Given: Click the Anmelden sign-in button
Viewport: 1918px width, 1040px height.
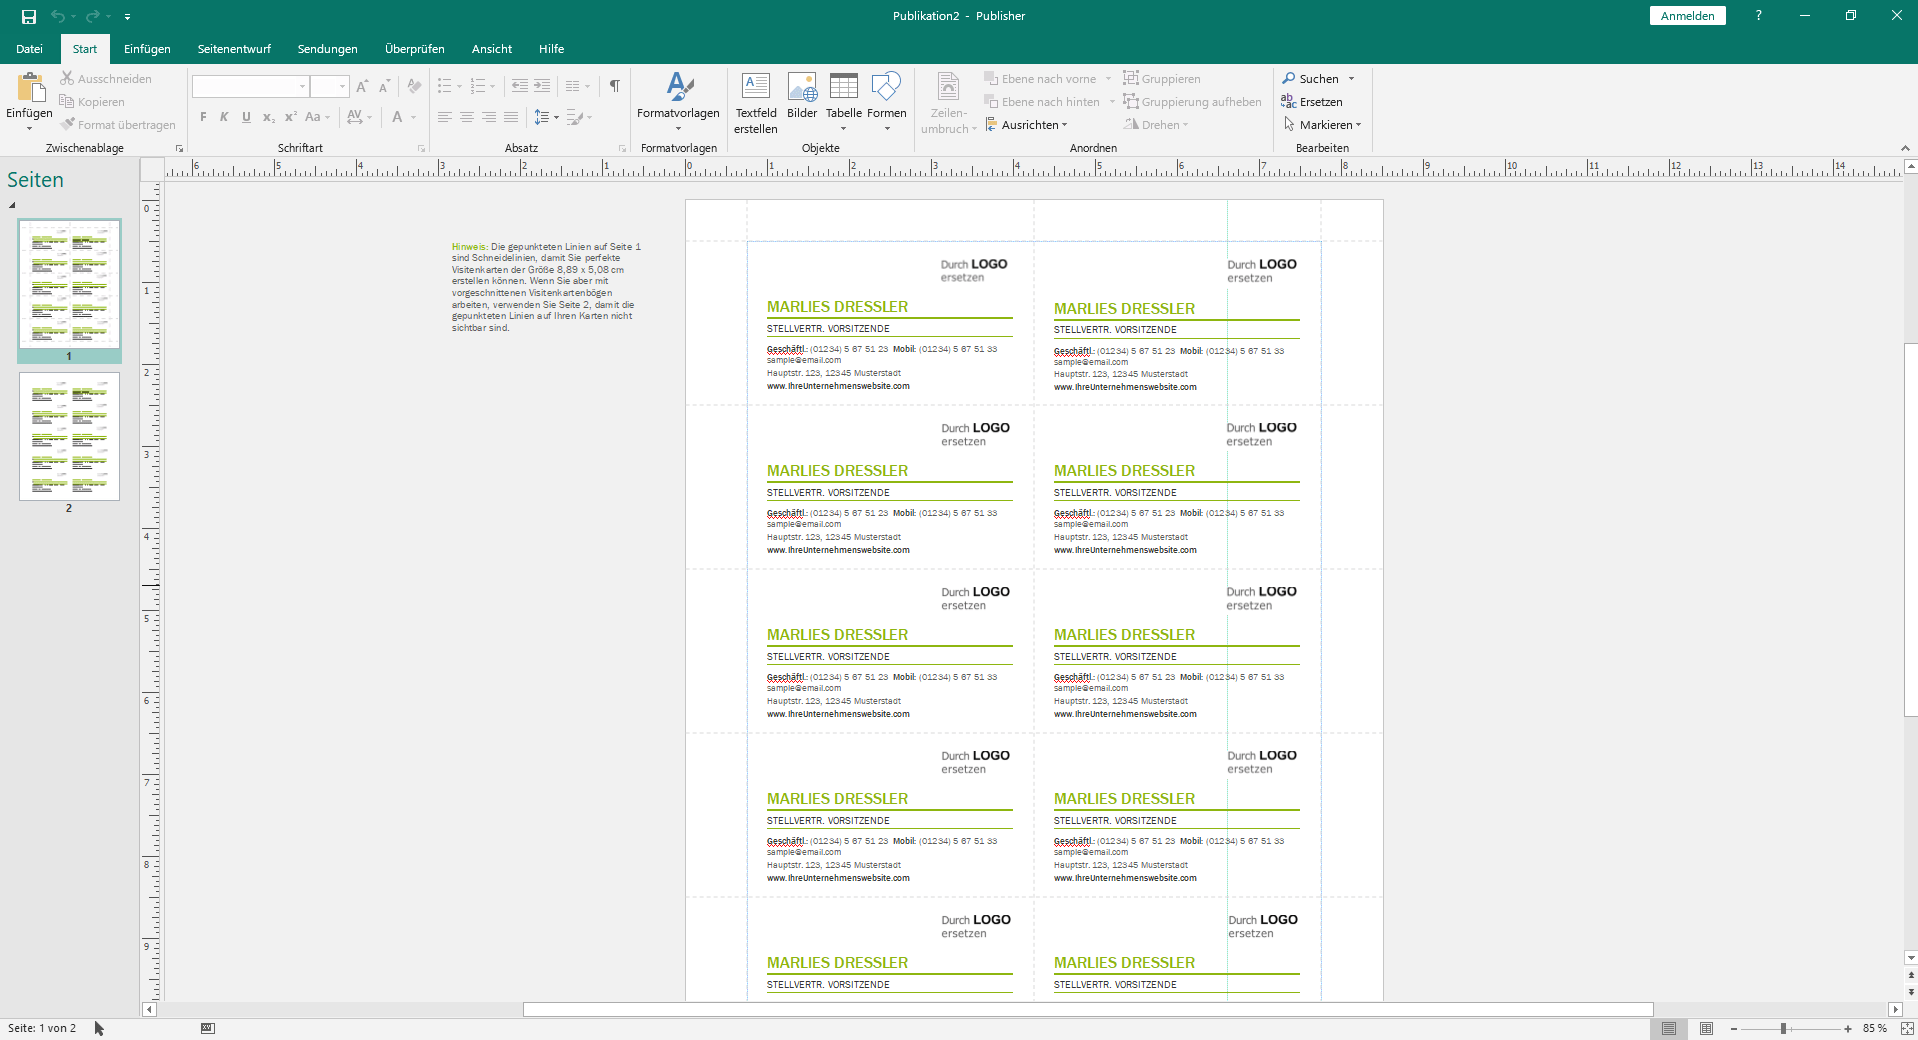Looking at the screenshot, I should pyautogui.click(x=1687, y=15).
